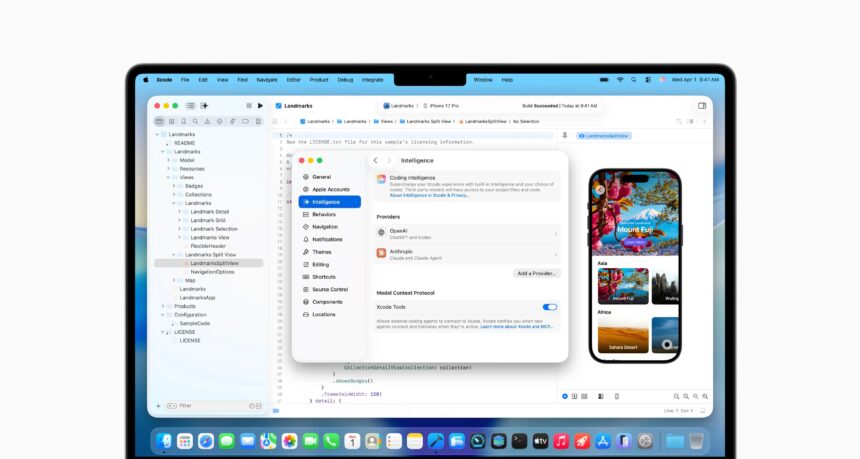Image resolution: width=860 pixels, height=459 pixels.
Task: Select Source Control in settings sidebar
Action: point(330,289)
